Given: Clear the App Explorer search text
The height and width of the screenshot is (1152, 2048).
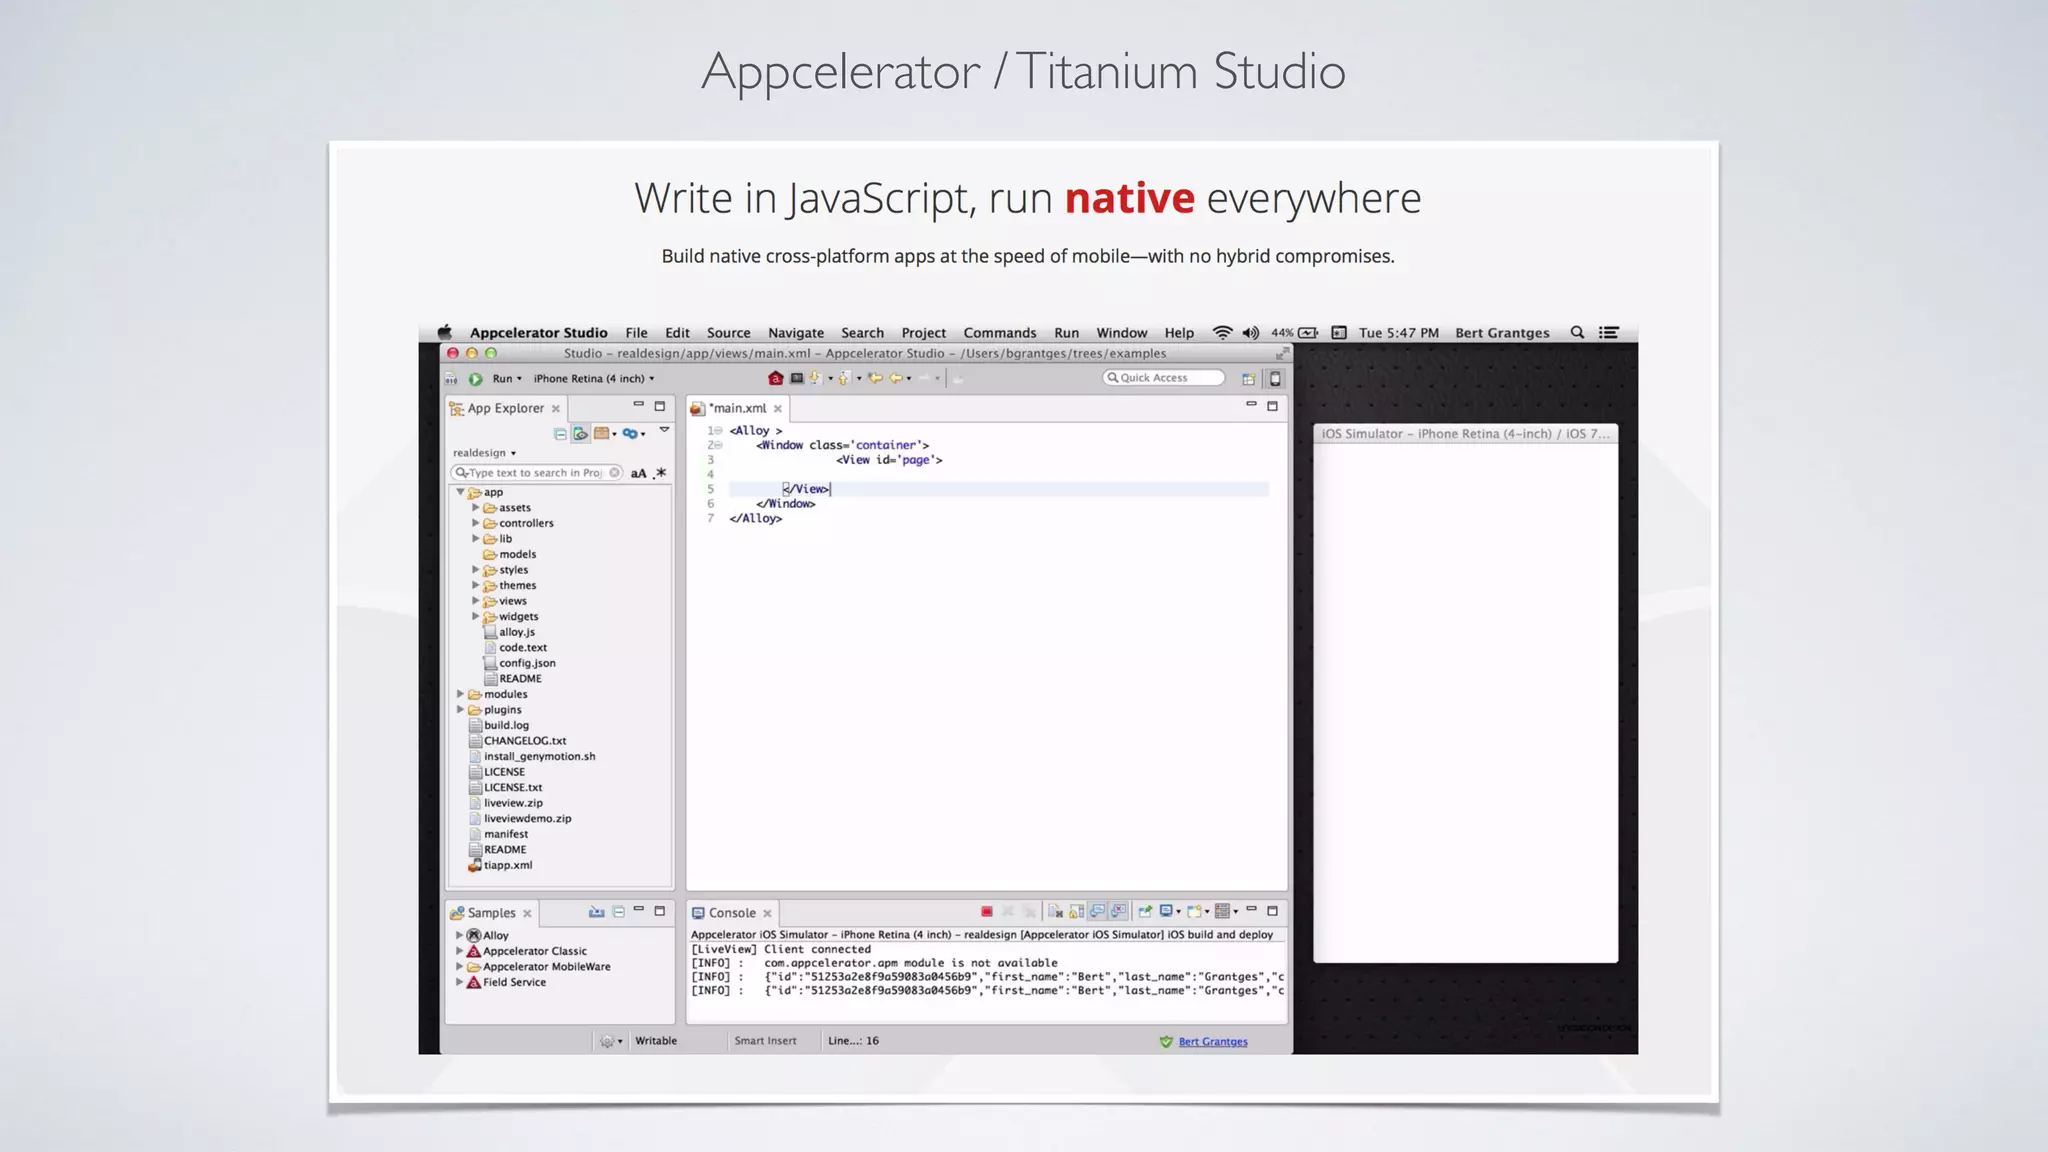Looking at the screenshot, I should pyautogui.click(x=614, y=473).
